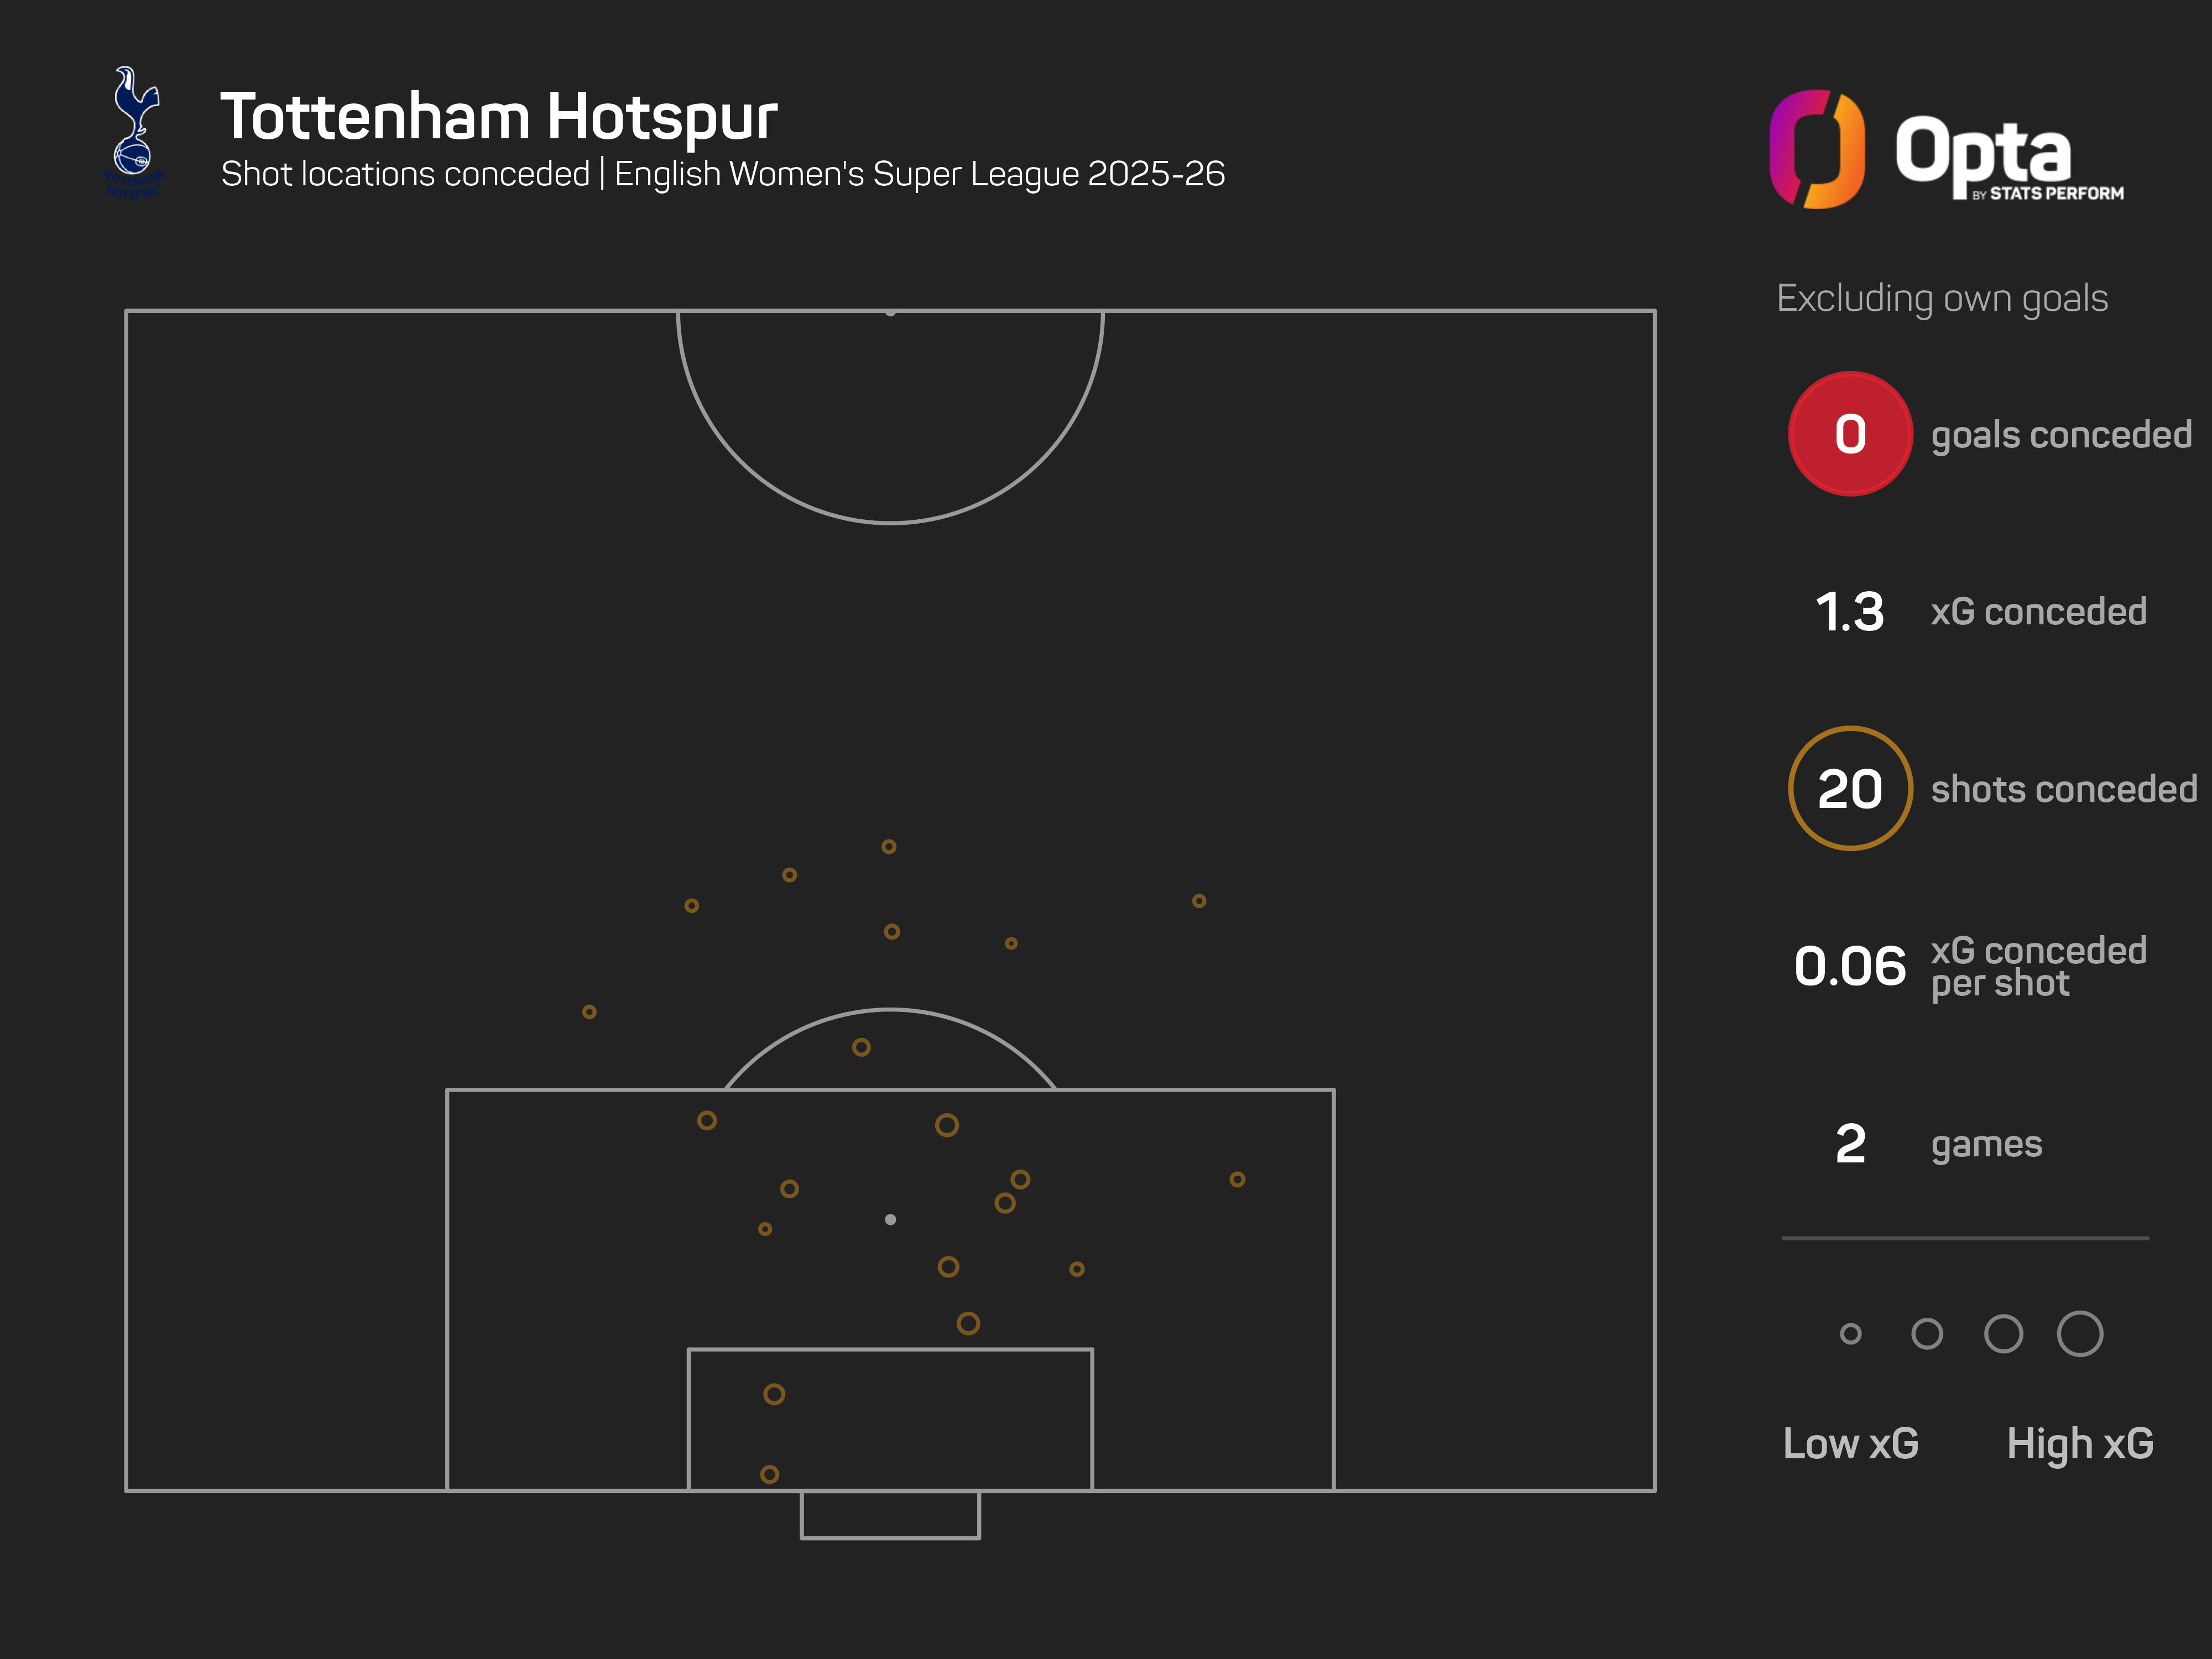Click the Tottenham Hotspur title text

pyautogui.click(x=498, y=116)
